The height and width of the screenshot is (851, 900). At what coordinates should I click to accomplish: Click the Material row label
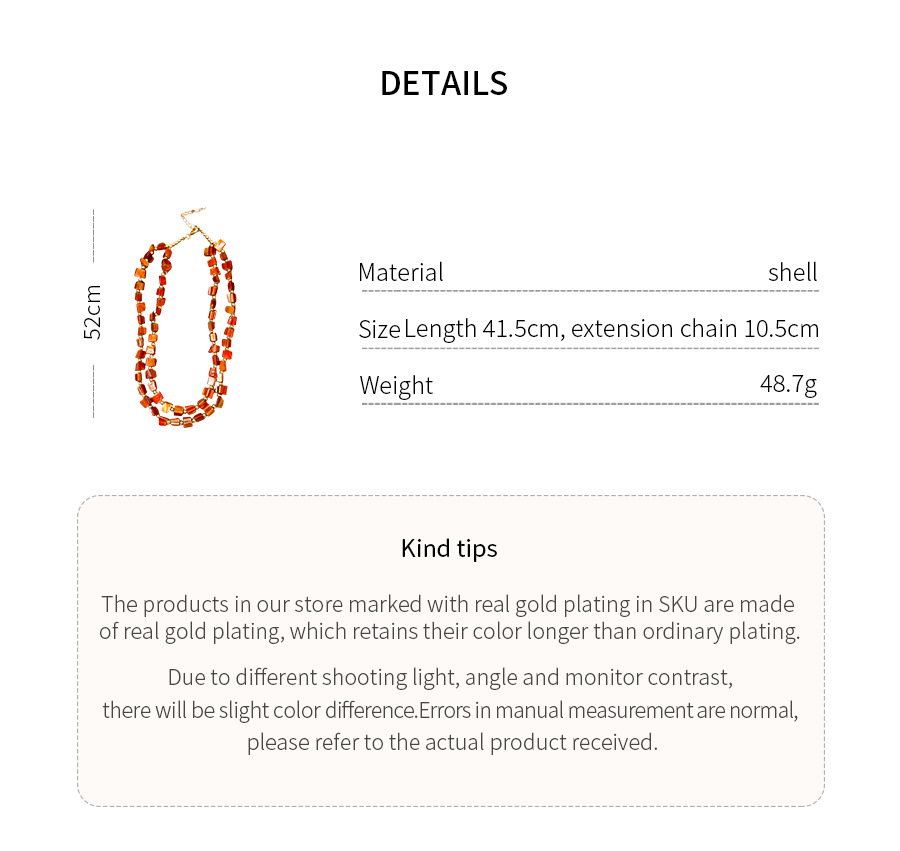400,272
